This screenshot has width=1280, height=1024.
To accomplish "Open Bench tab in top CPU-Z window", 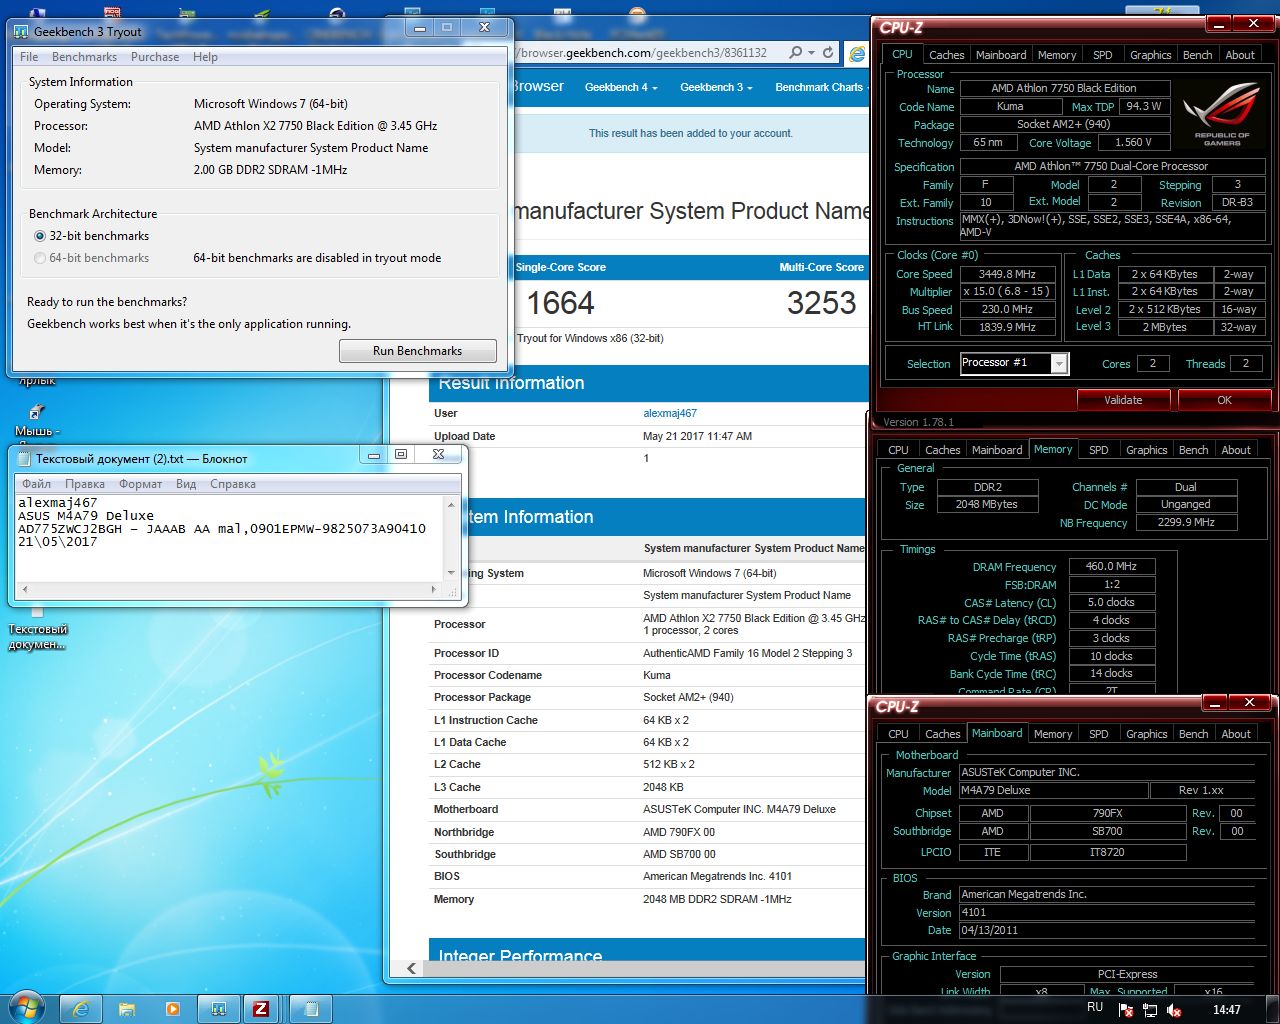I will 1197,55.
